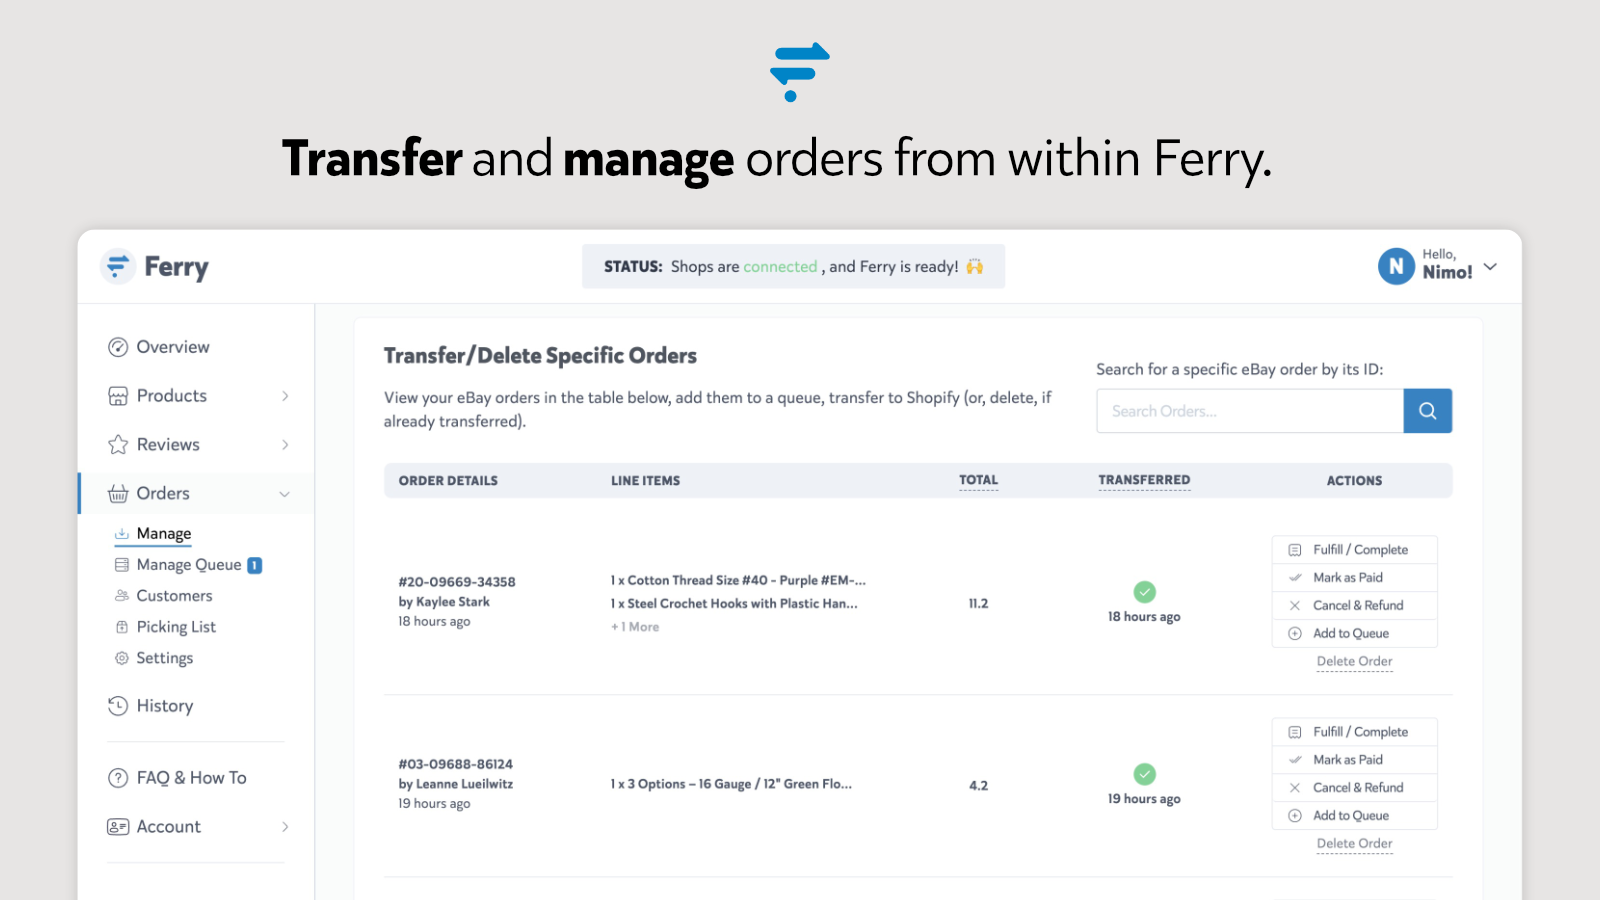This screenshot has width=1600, height=900.
Task: Select the Overview icon in the sidebar
Action: click(118, 347)
